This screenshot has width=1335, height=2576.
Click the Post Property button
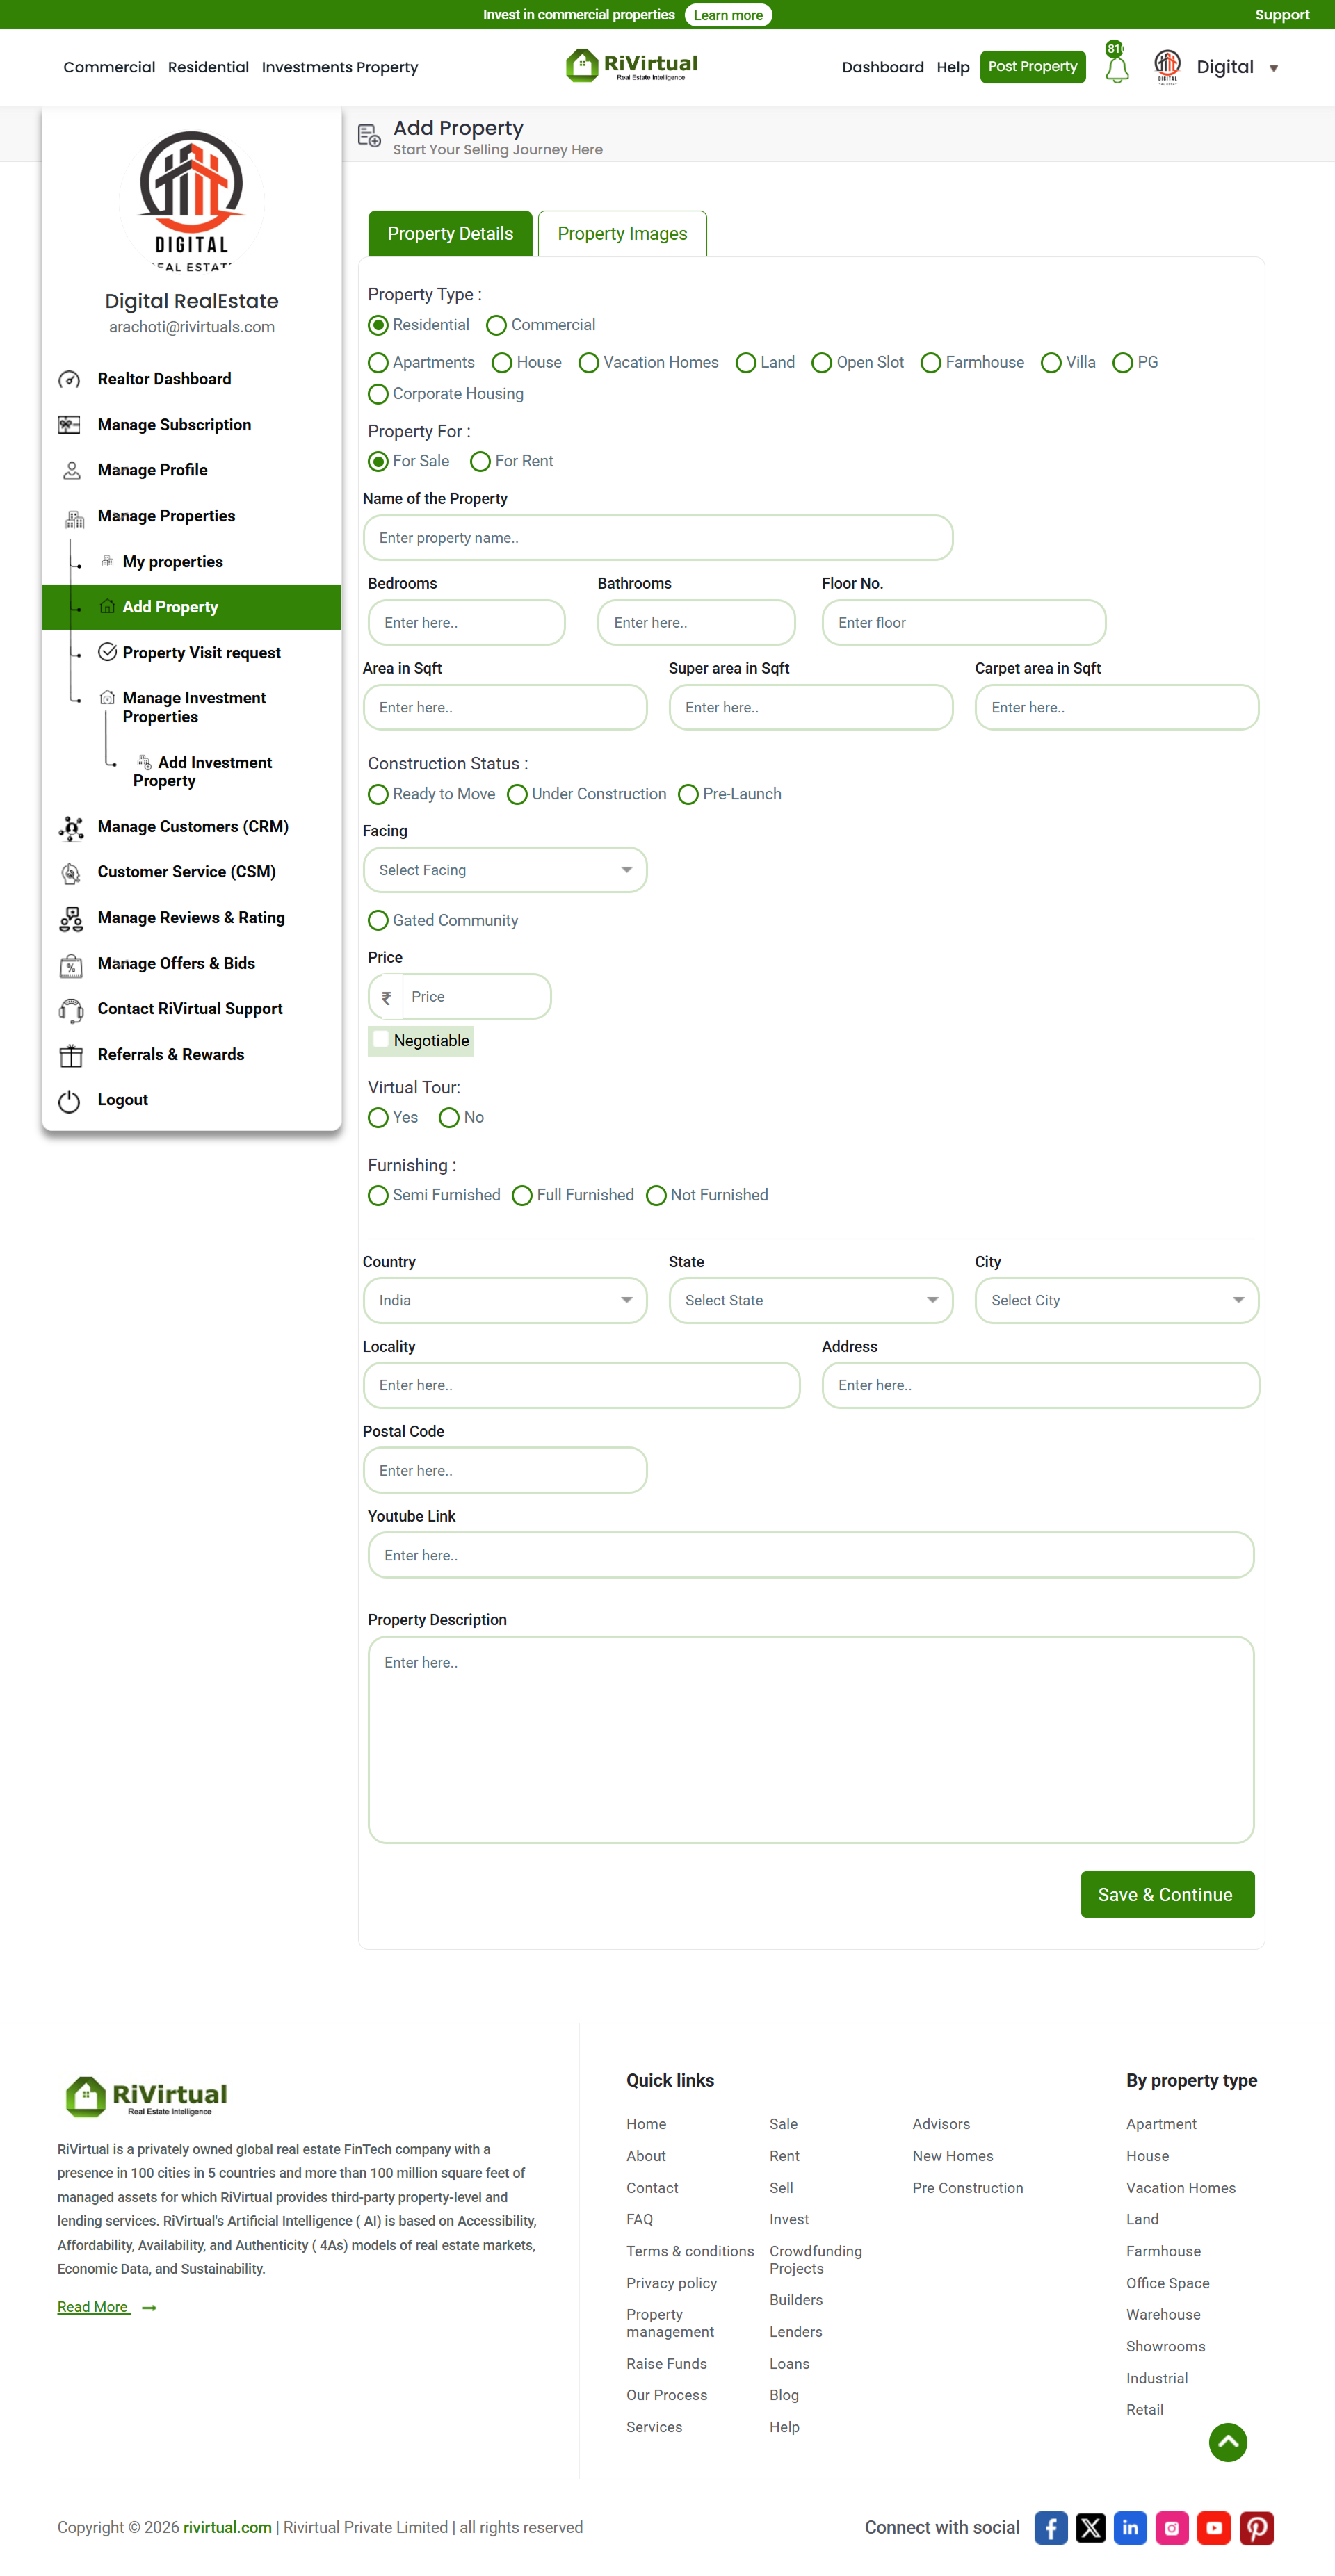click(1032, 67)
